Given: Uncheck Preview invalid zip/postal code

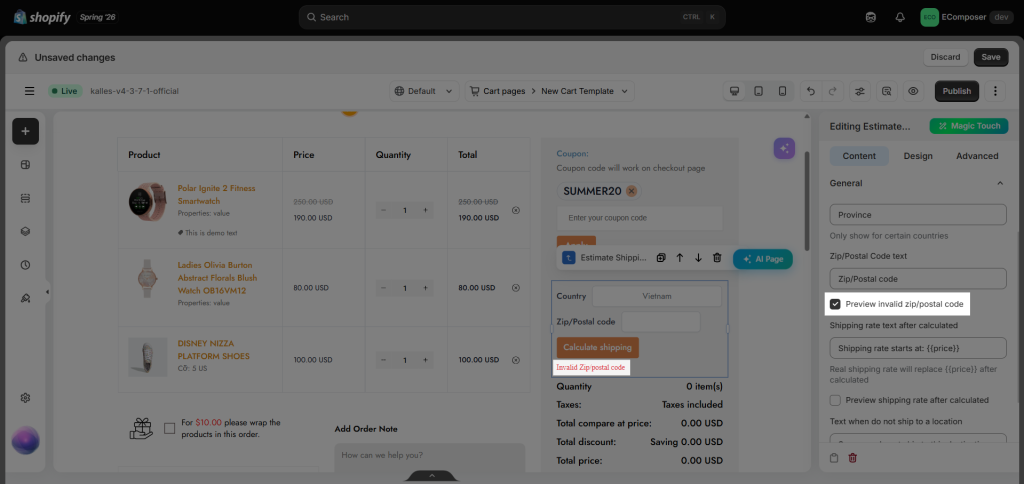Looking at the screenshot, I should click(x=835, y=304).
